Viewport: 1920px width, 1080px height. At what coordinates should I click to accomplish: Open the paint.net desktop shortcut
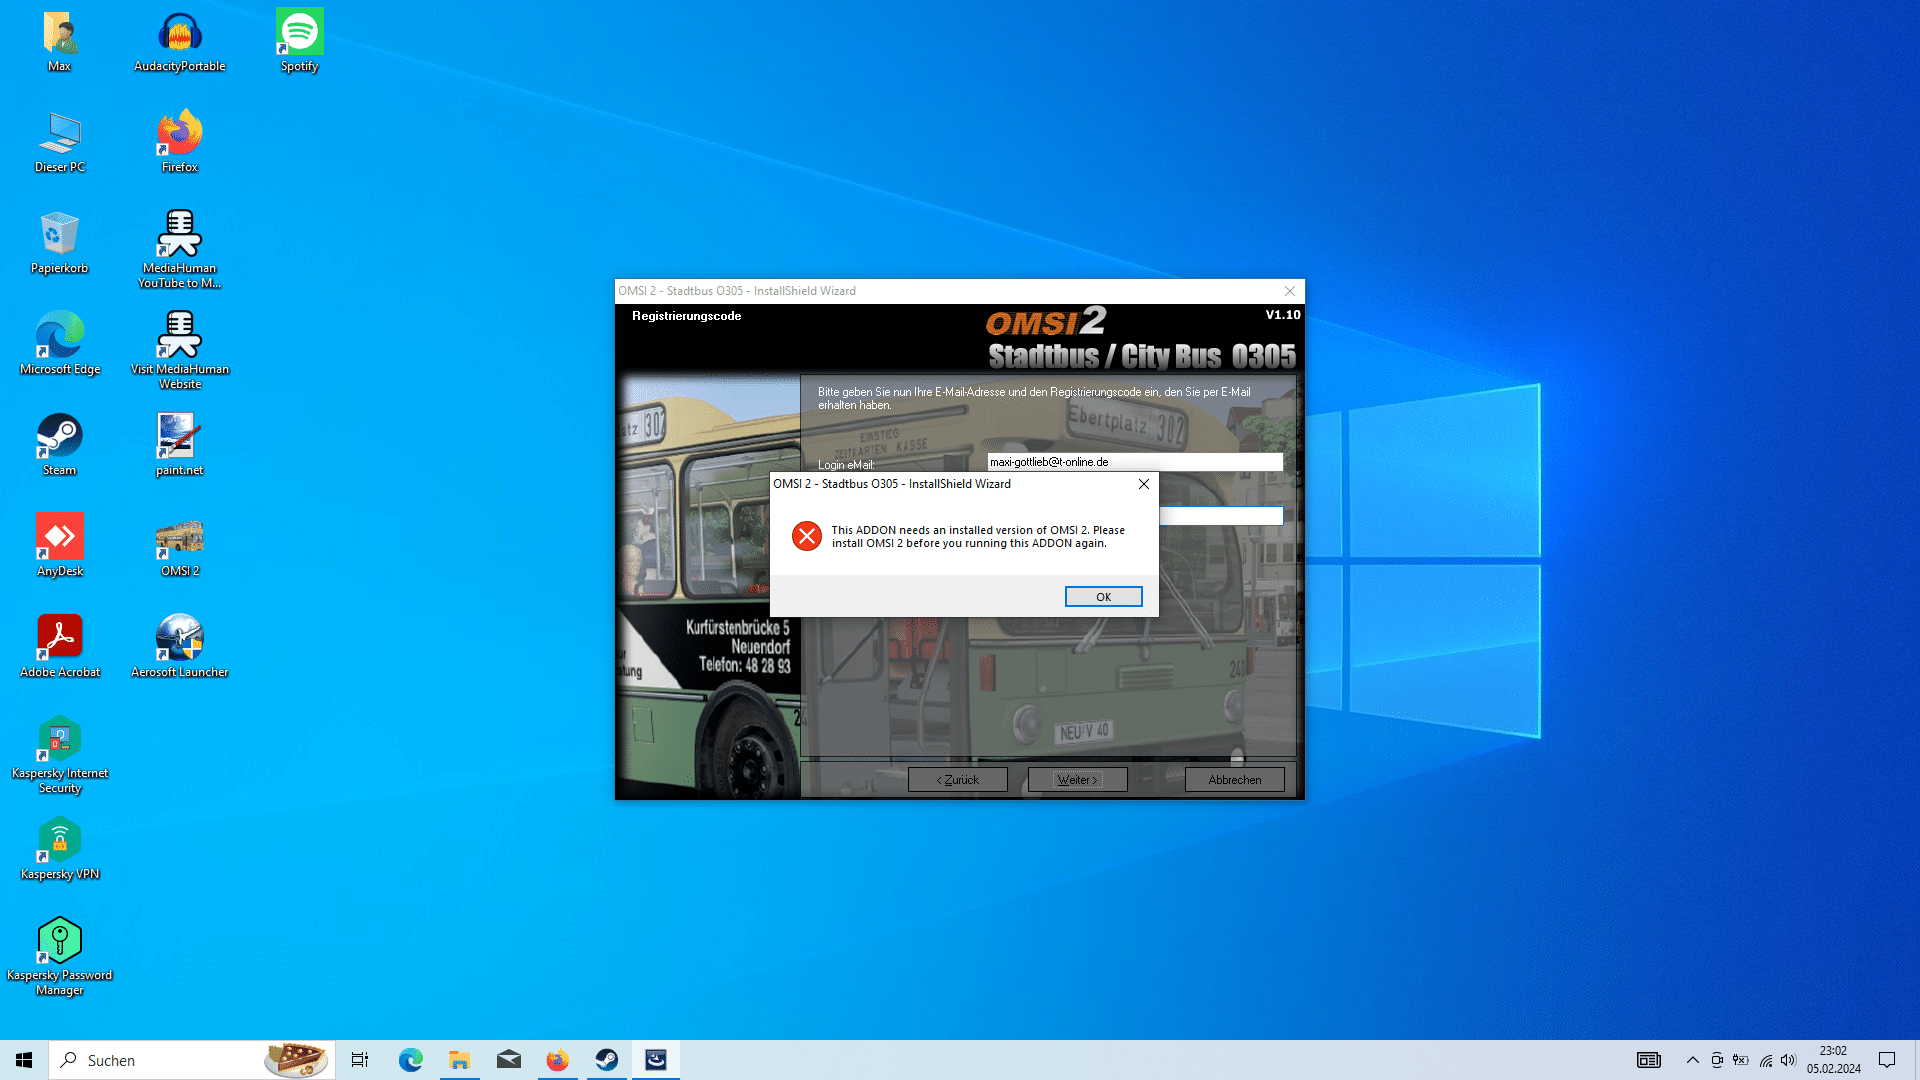(x=180, y=437)
